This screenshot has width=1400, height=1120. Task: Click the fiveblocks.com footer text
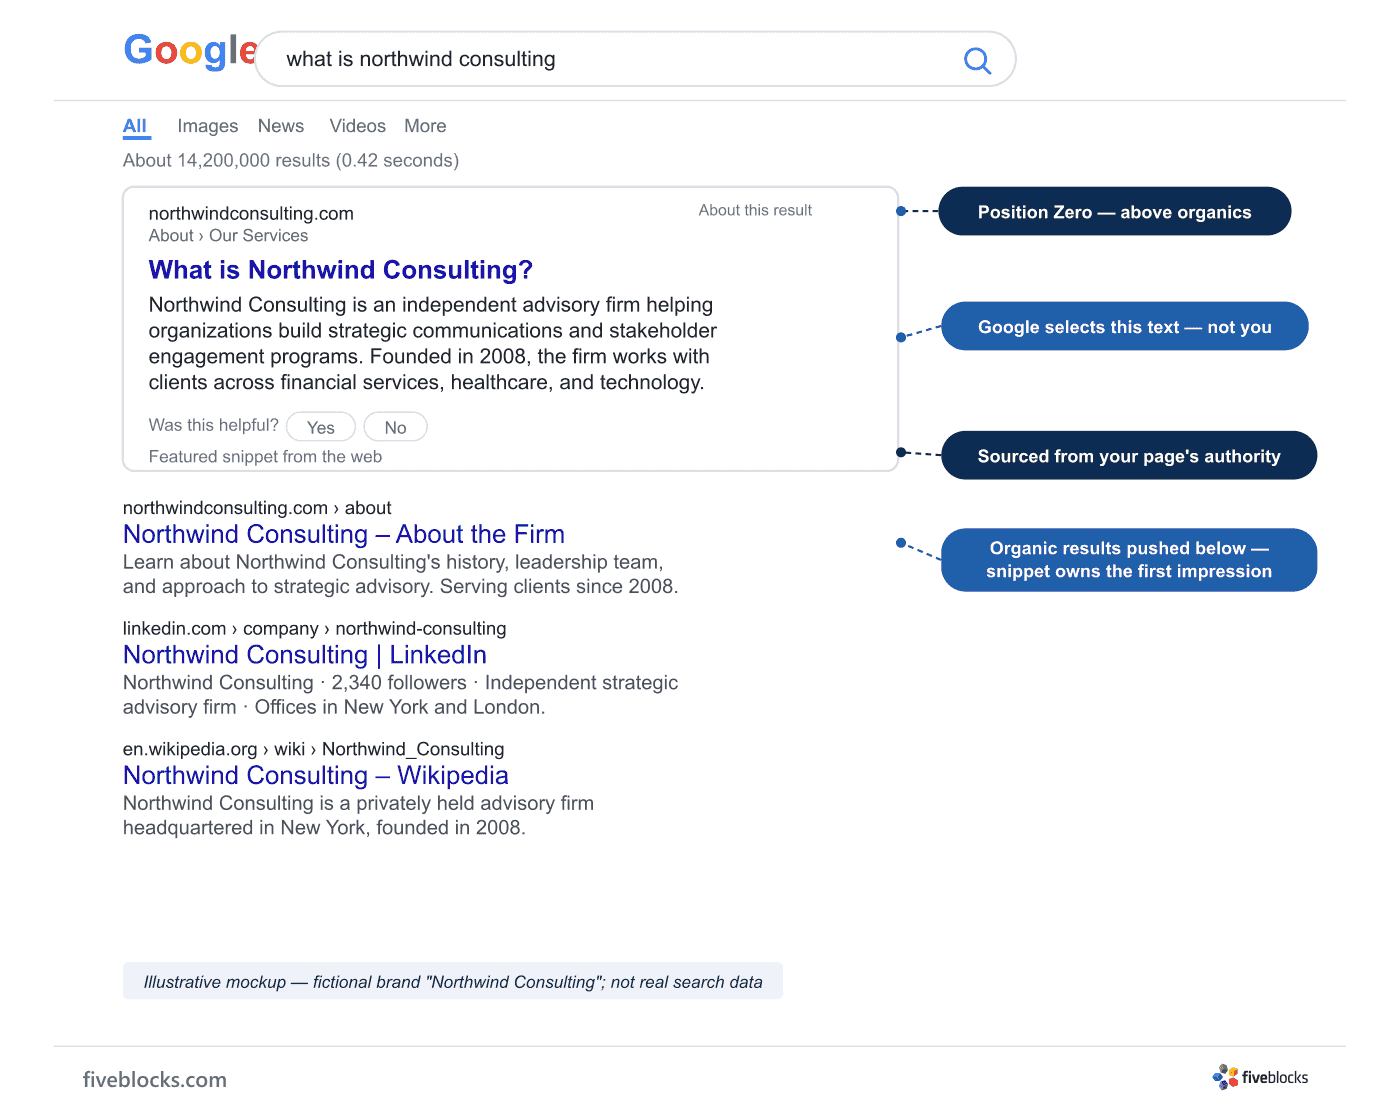pyautogui.click(x=155, y=1080)
